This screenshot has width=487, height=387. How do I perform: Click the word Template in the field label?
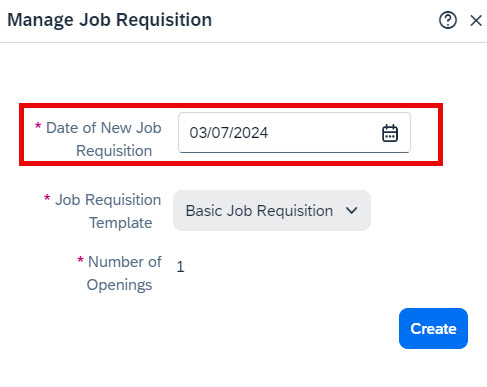coord(121,223)
